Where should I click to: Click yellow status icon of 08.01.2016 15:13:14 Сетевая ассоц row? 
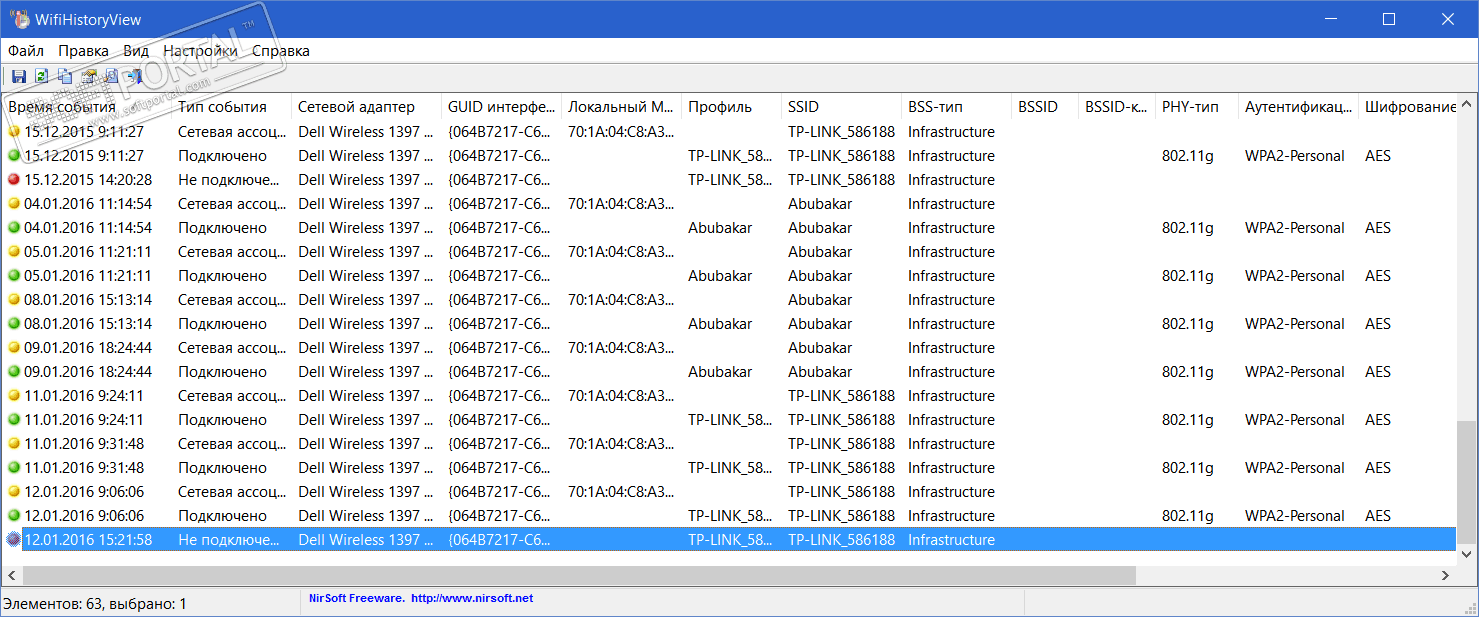tap(14, 300)
